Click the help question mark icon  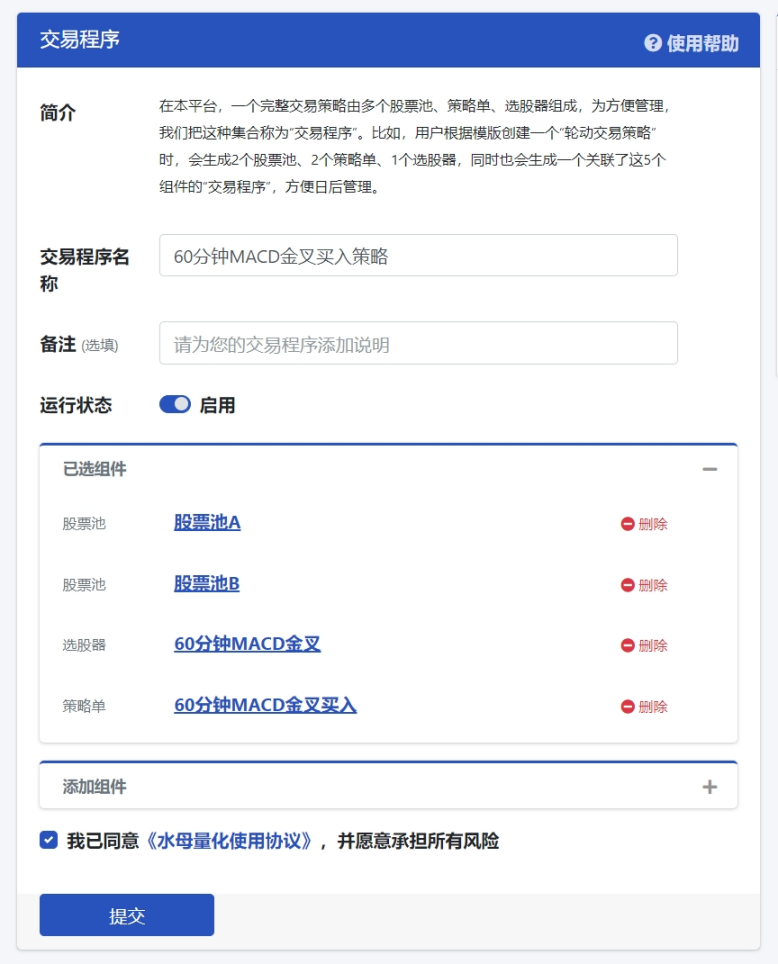point(653,43)
